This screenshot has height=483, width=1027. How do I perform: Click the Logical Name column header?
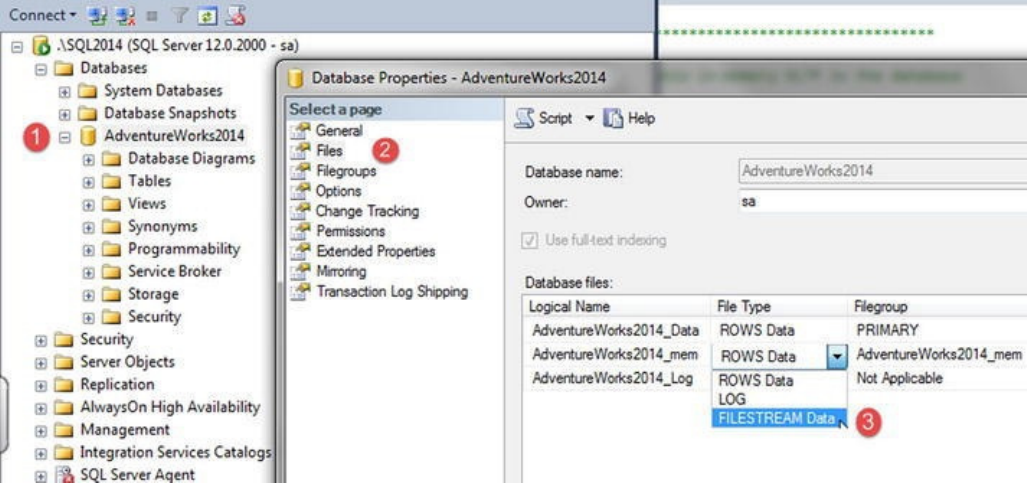point(616,307)
